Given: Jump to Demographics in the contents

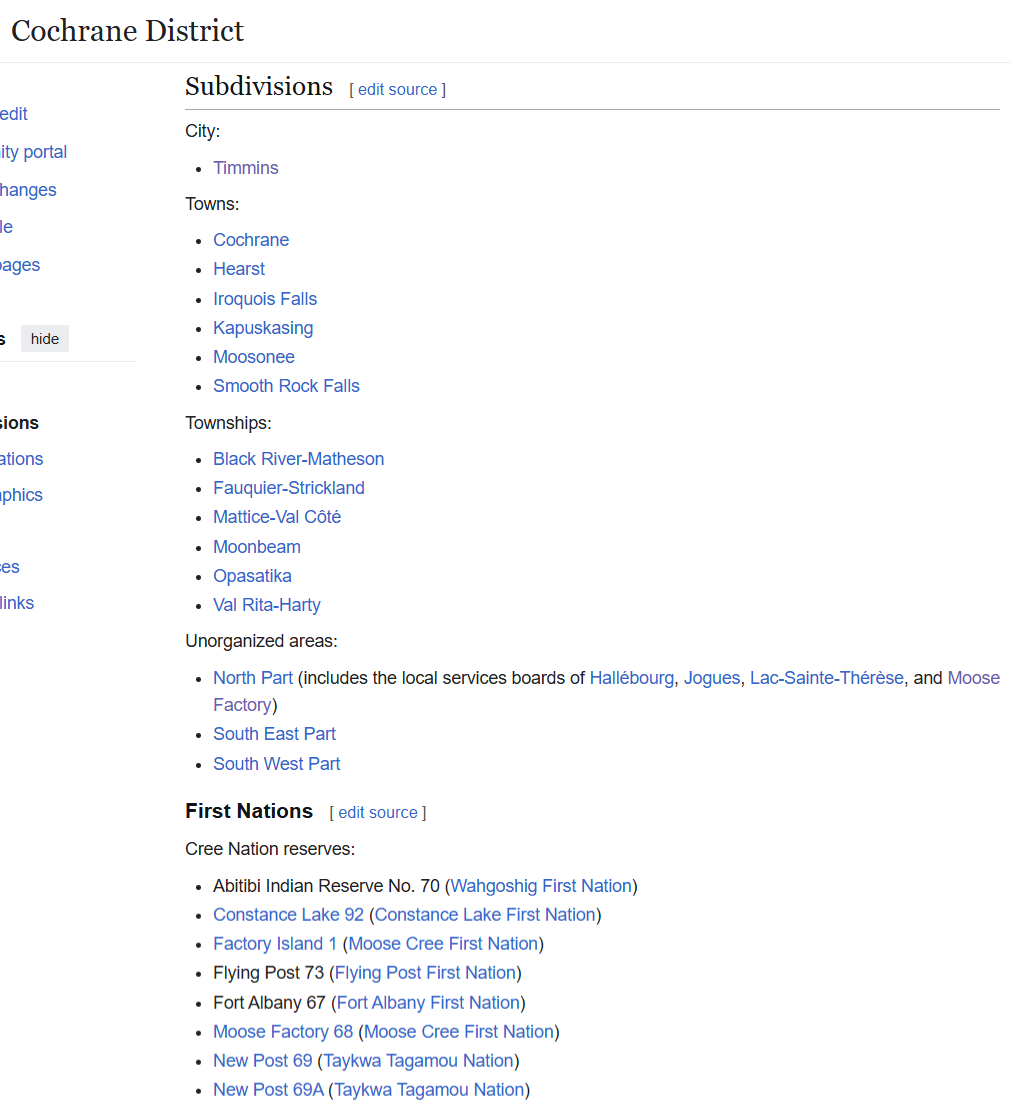Looking at the screenshot, I should coord(21,495).
